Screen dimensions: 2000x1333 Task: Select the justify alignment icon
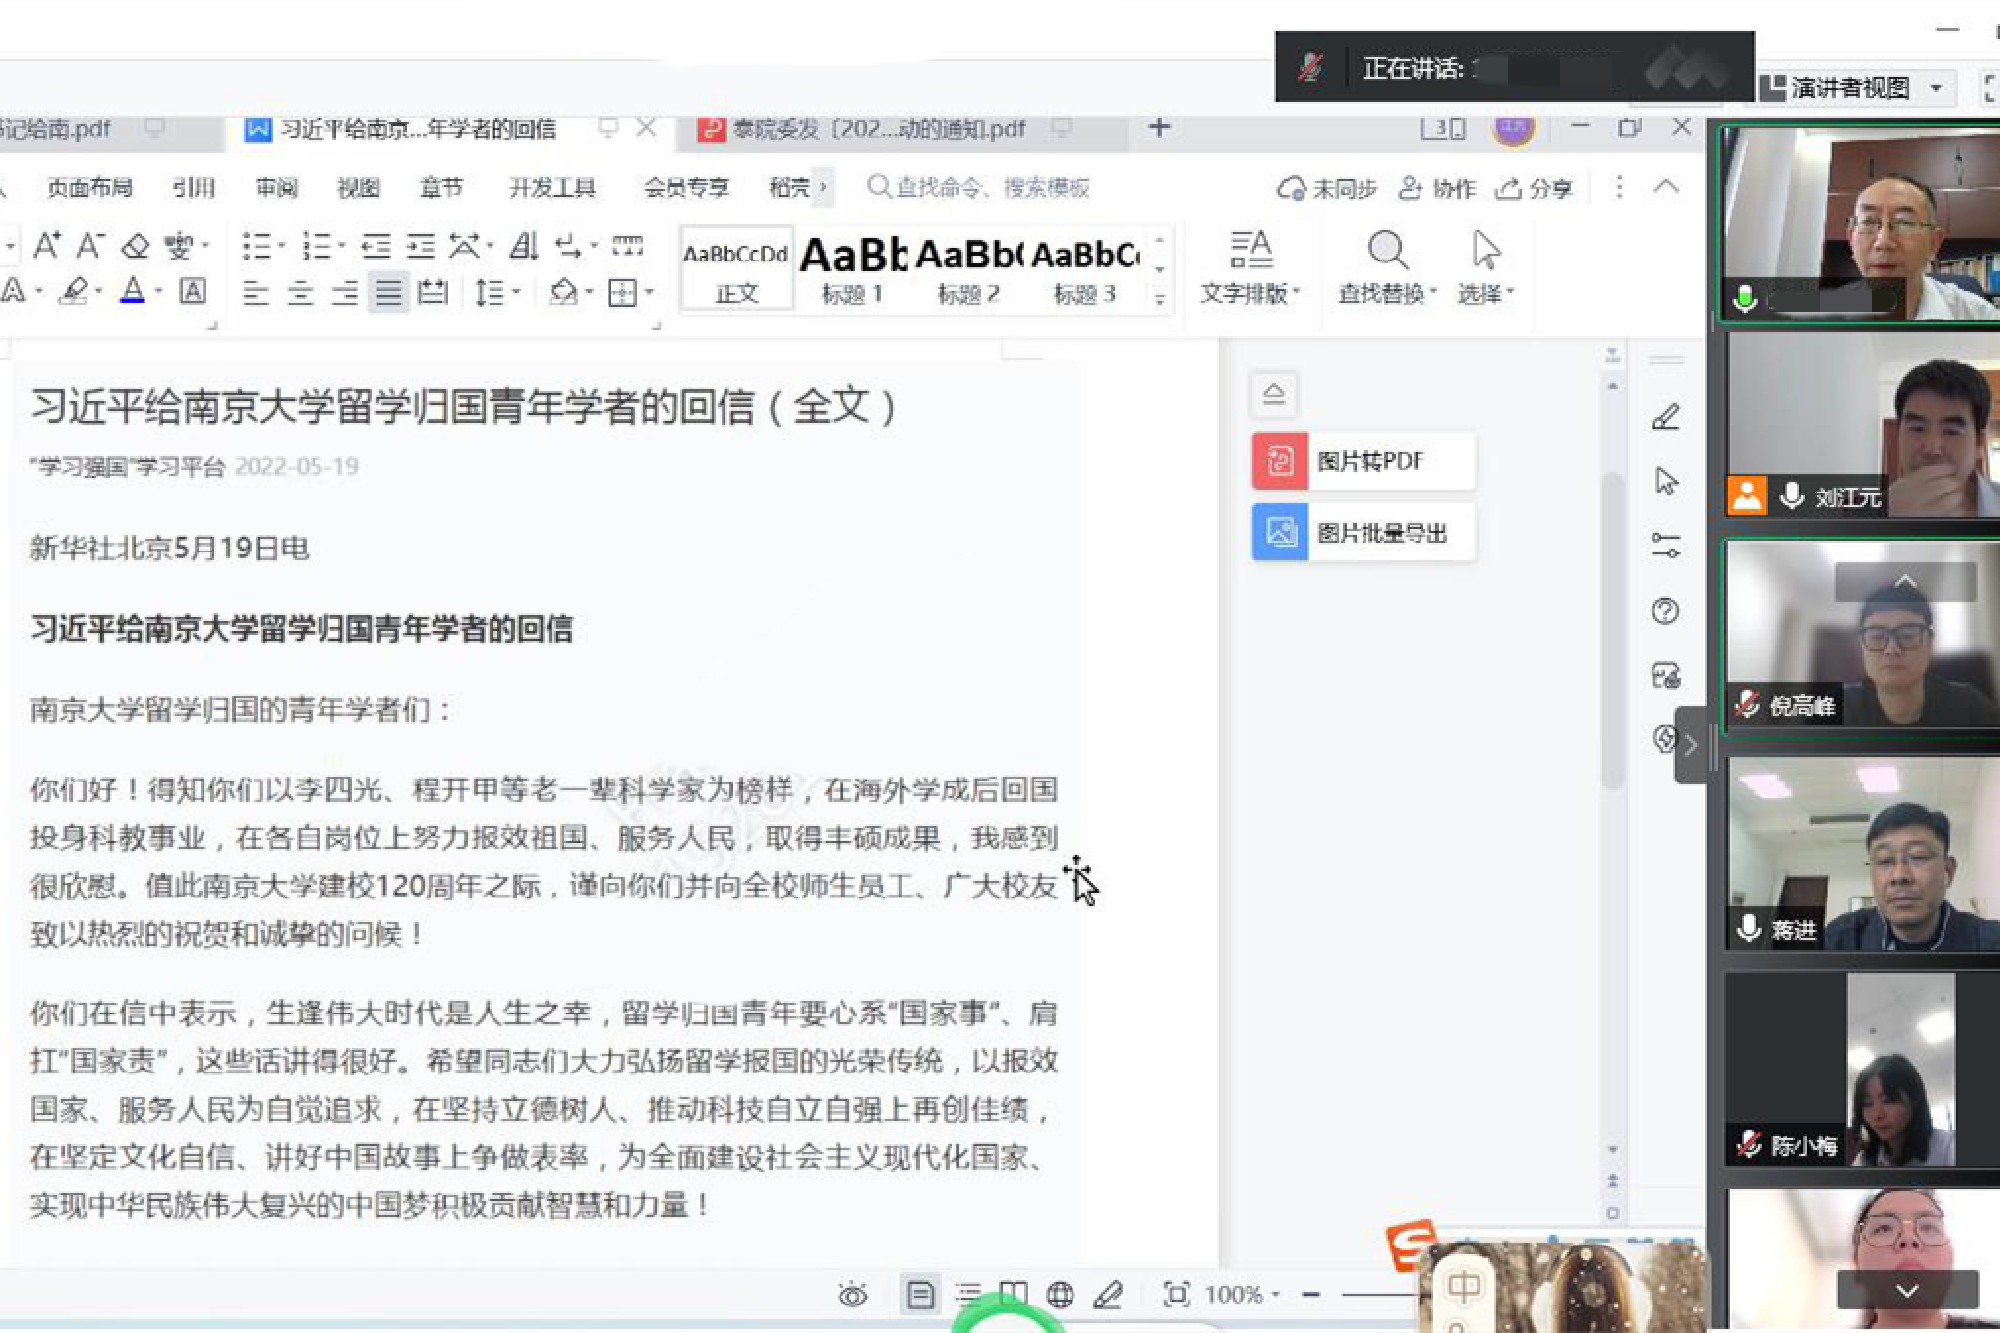tap(388, 293)
